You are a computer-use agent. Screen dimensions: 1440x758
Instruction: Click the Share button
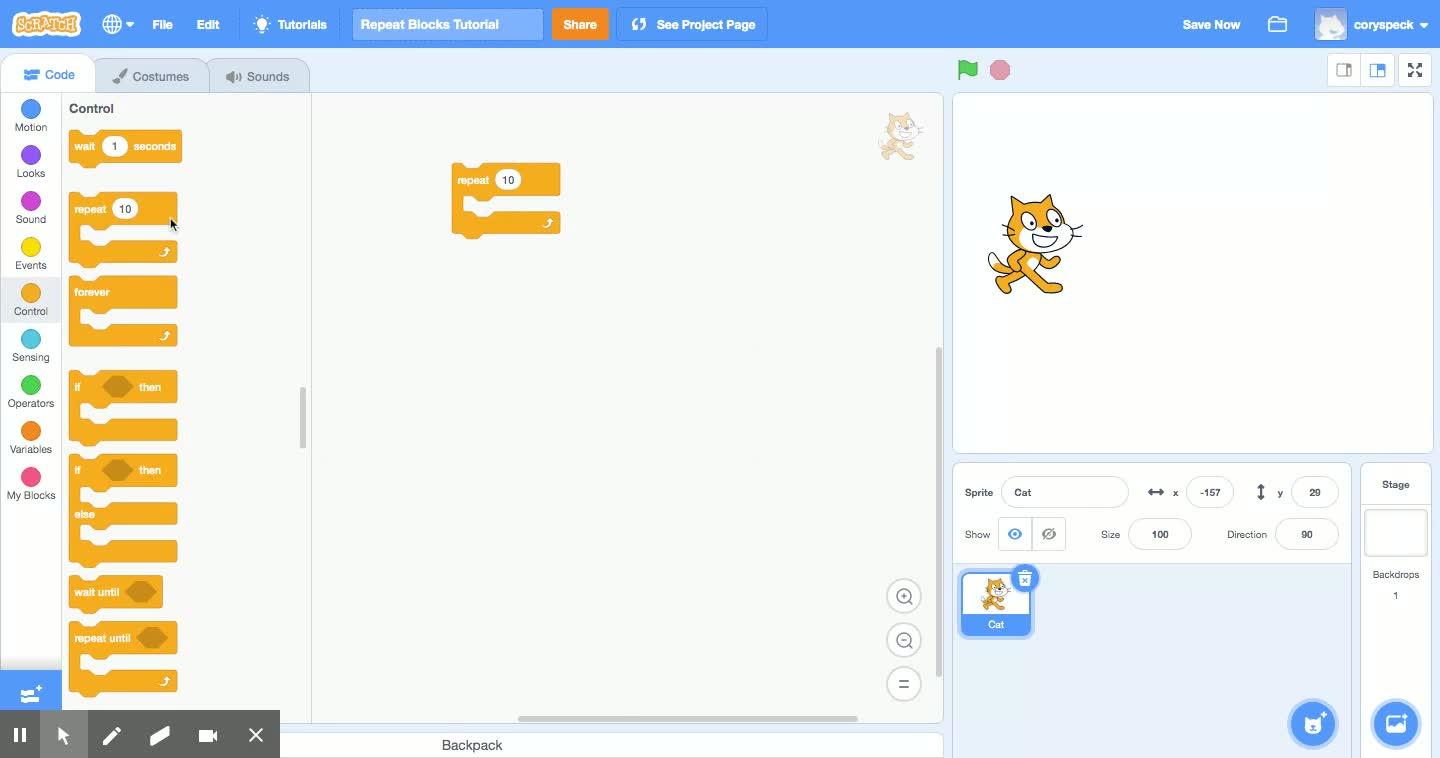pos(580,24)
